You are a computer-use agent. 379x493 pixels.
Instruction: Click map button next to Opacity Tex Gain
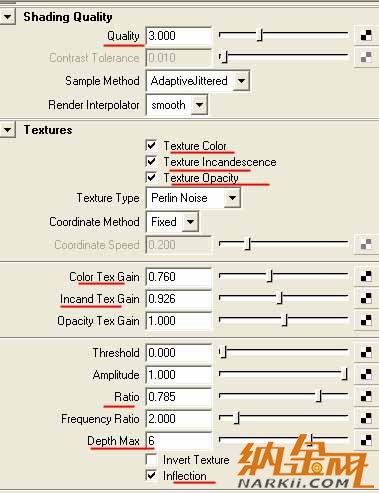(x=366, y=321)
